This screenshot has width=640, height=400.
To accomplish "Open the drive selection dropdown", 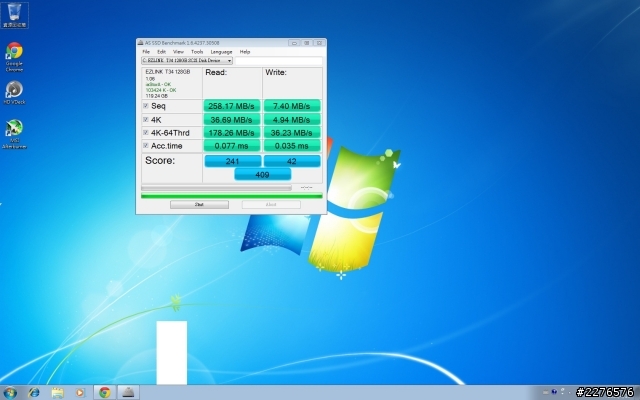I will (x=187, y=60).
